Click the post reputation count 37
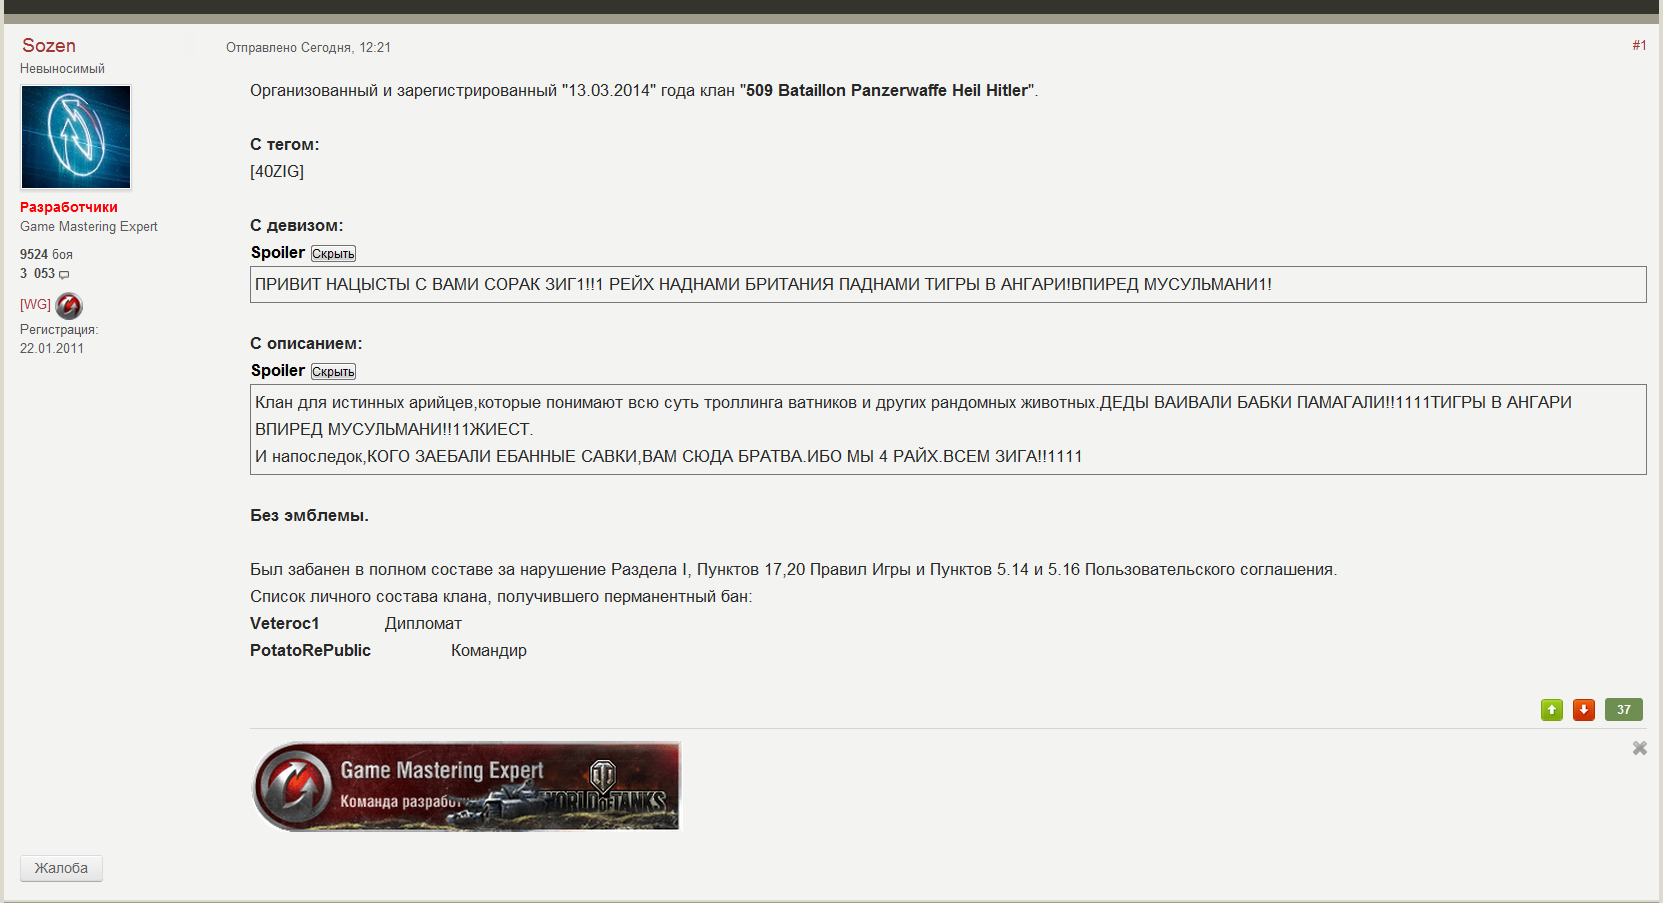The width and height of the screenshot is (1663, 903). 1623,709
